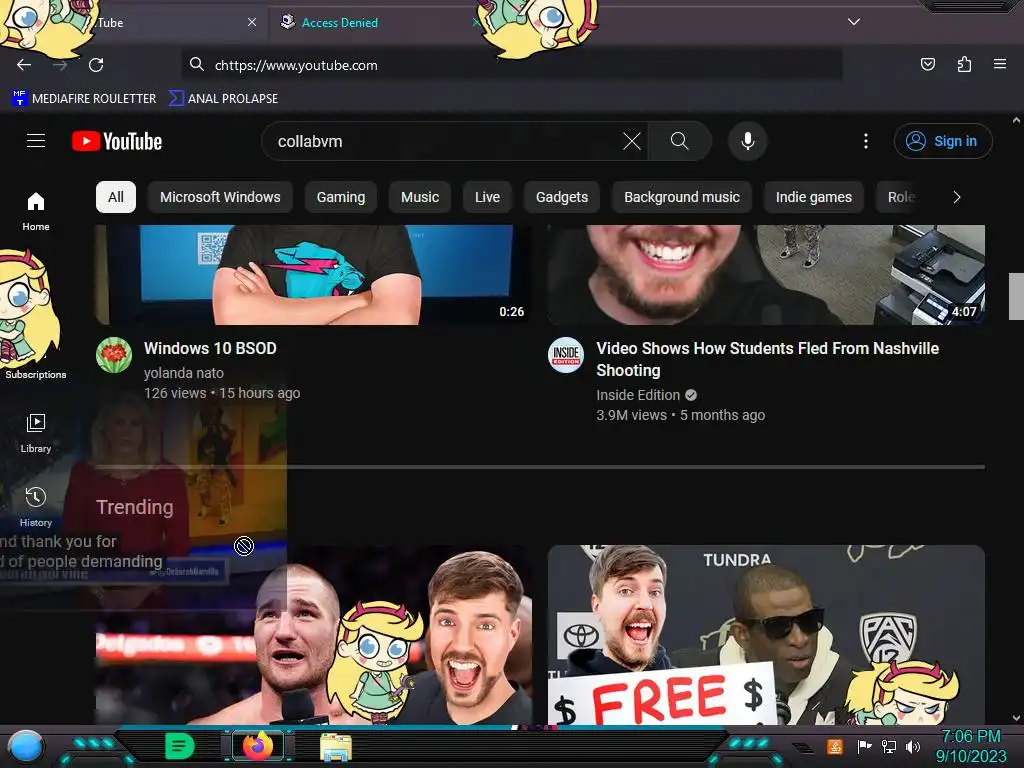Image resolution: width=1024 pixels, height=768 pixels.
Task: Click the Windows 10 BSOD title
Action: coord(210,348)
